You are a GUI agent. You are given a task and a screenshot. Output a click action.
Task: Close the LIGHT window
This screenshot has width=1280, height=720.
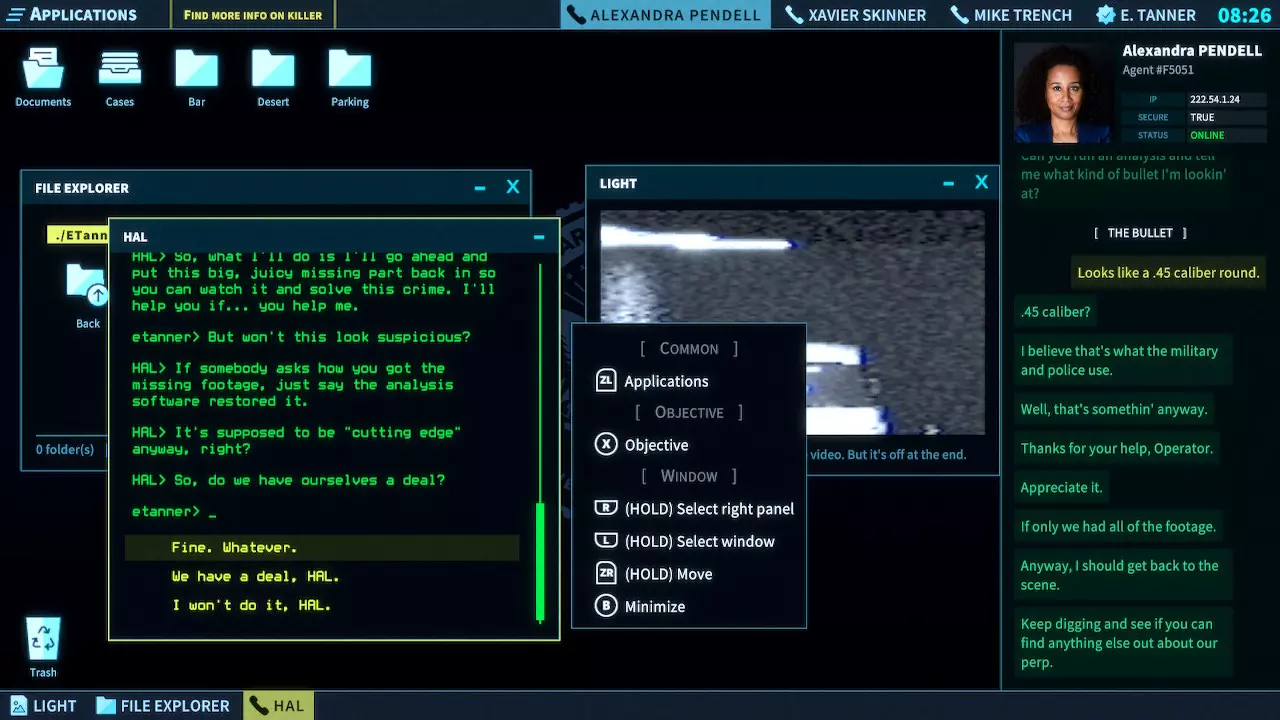(981, 182)
